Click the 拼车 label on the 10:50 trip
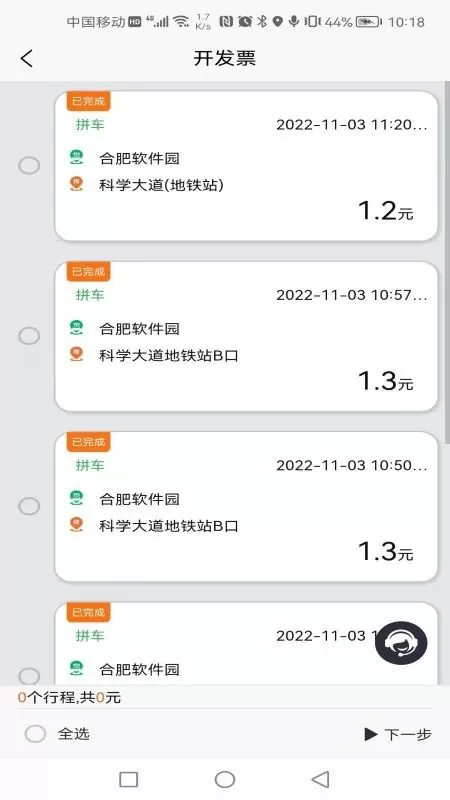The image size is (450, 800). [x=90, y=465]
